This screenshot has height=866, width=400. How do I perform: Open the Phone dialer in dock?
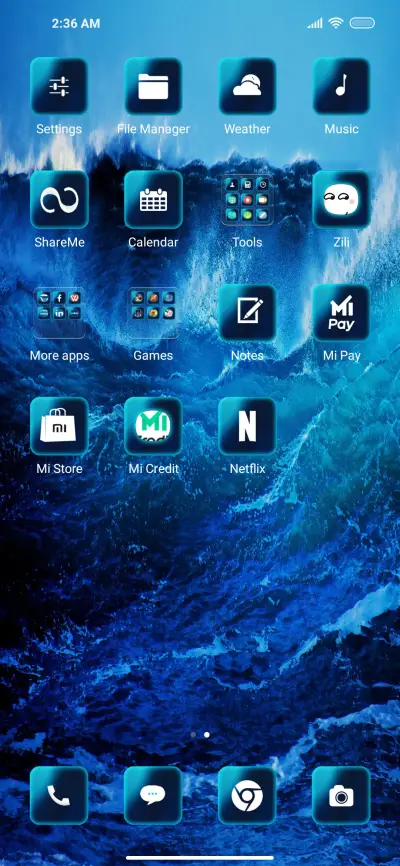[x=59, y=795]
